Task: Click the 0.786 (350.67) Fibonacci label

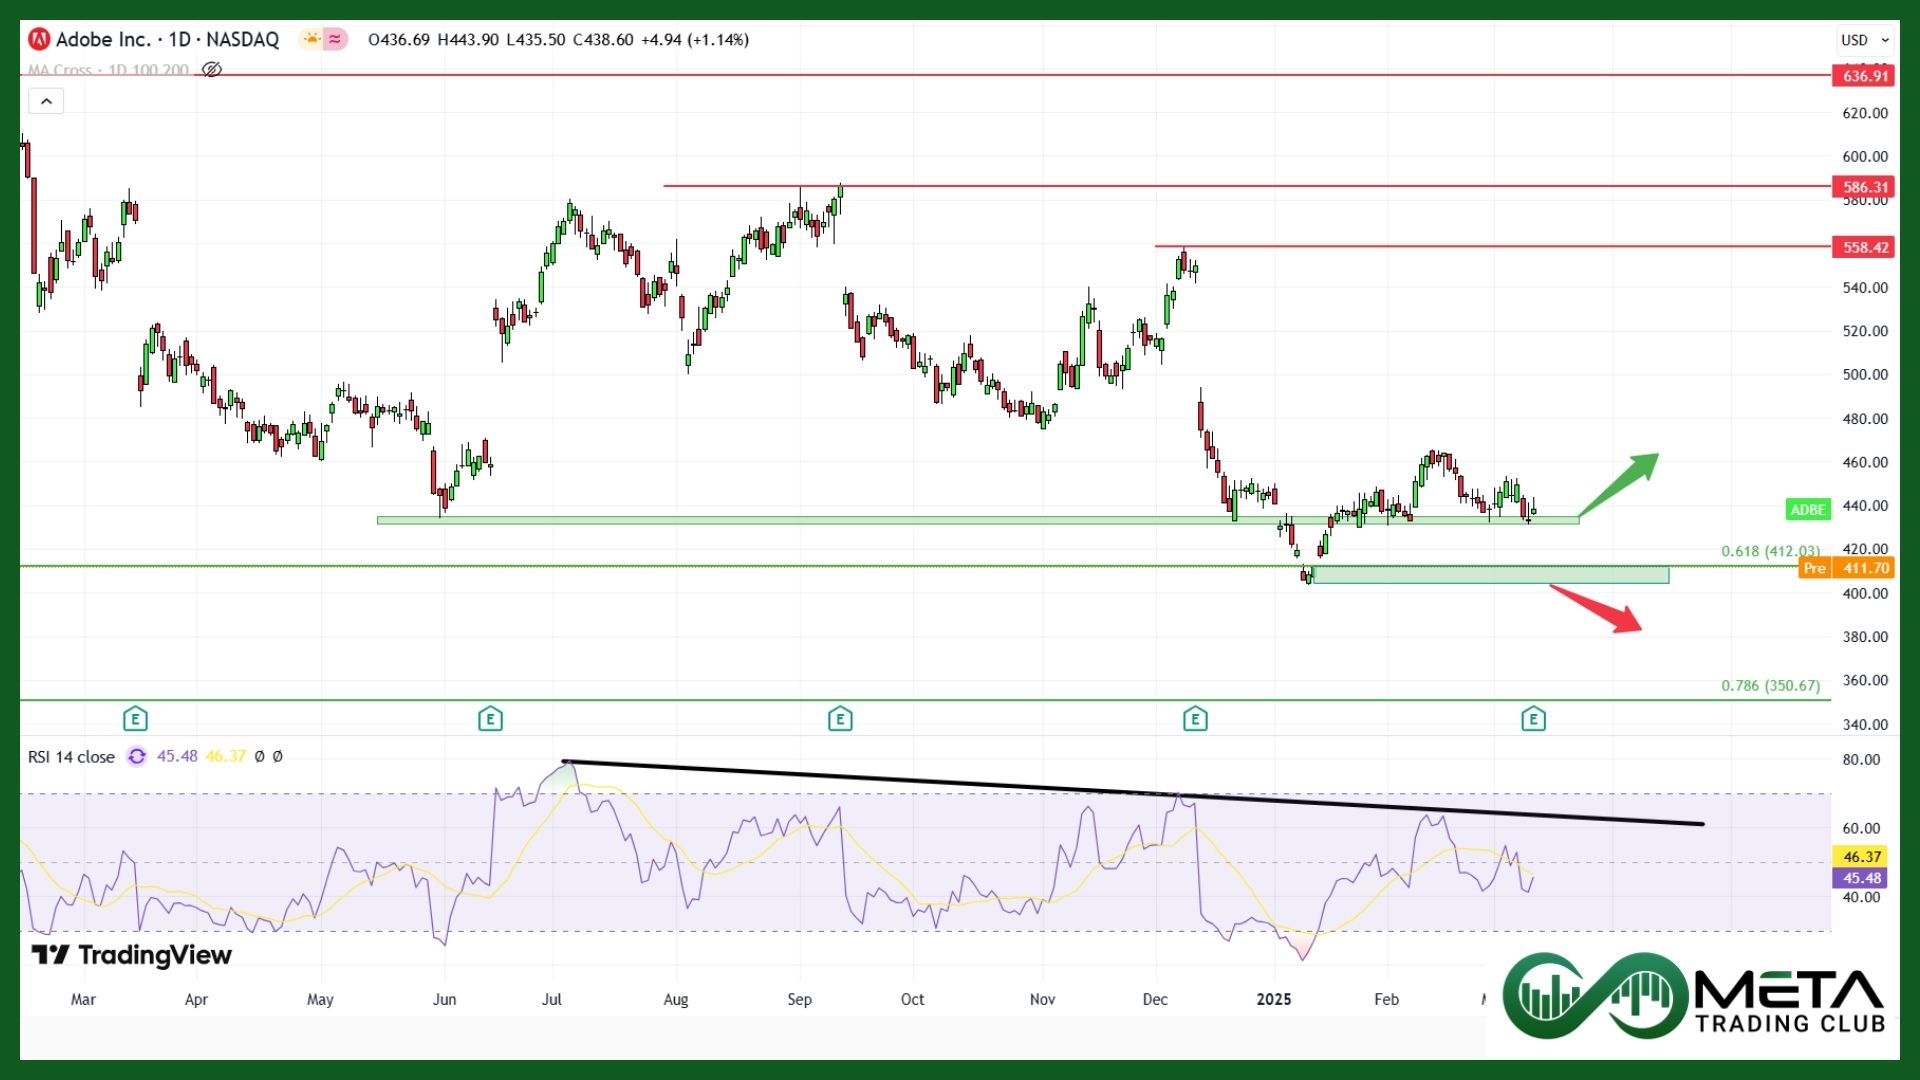Action: click(x=1770, y=686)
